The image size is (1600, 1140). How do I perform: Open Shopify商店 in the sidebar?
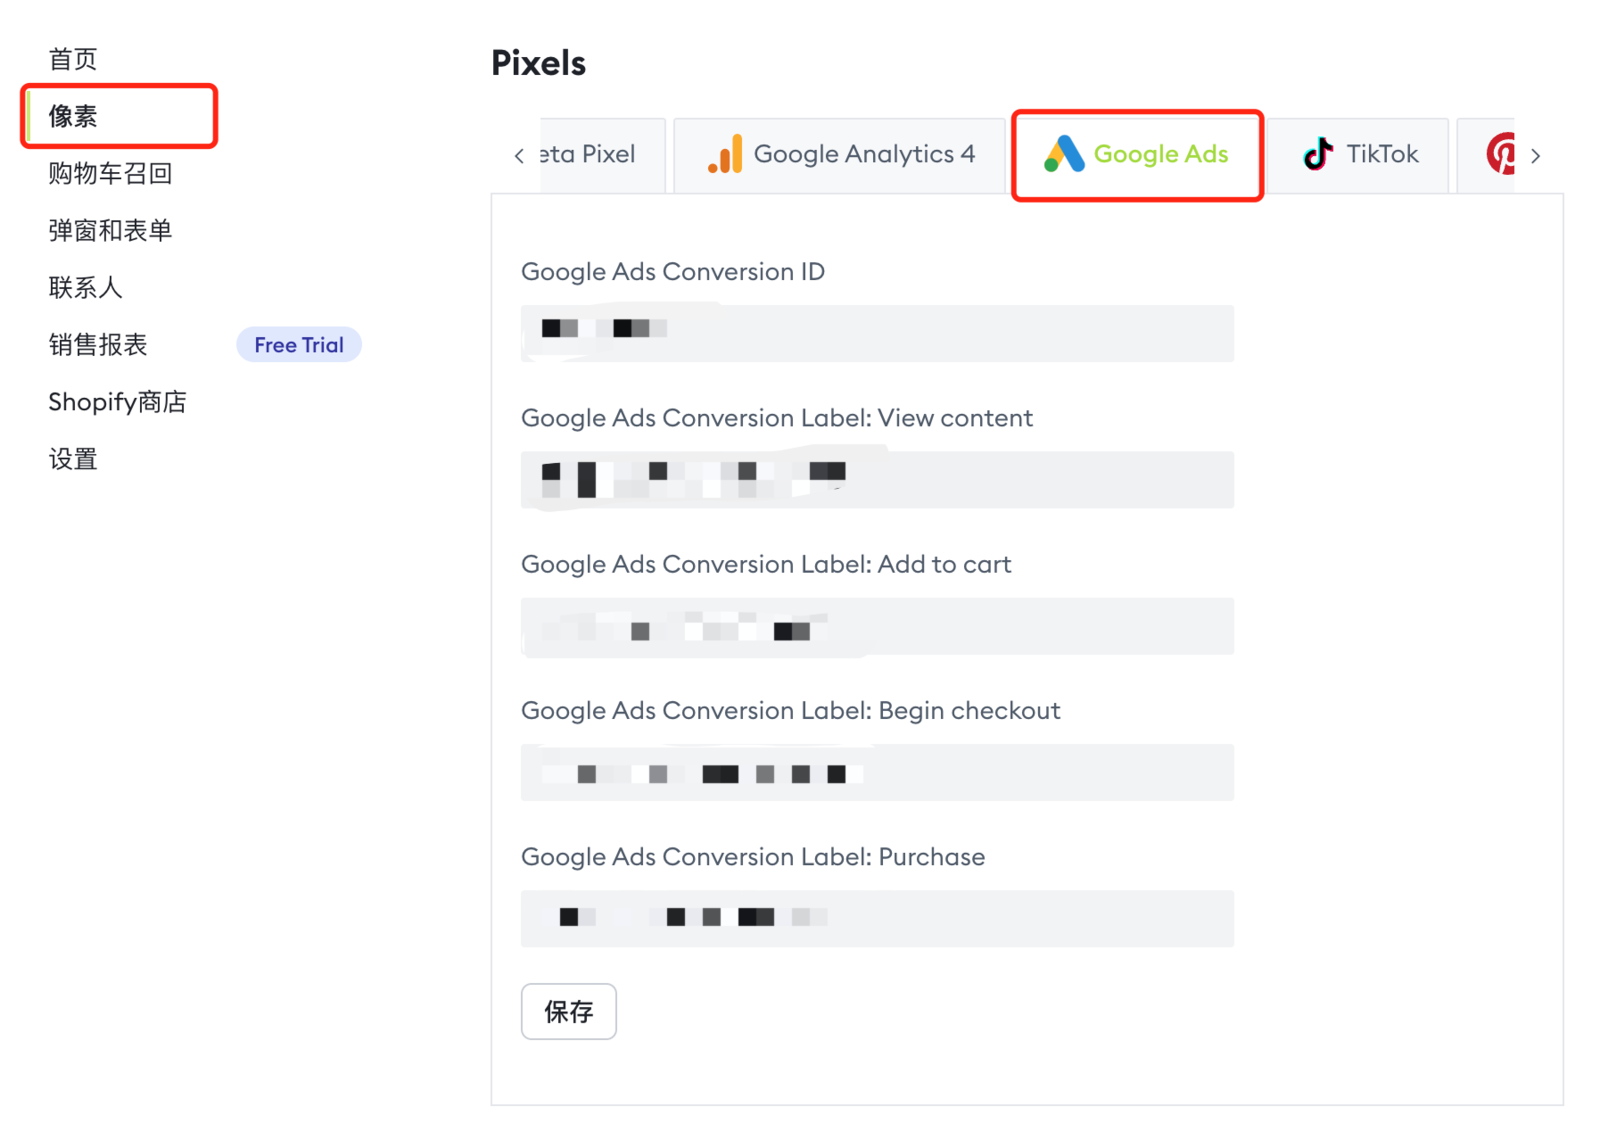coord(117,402)
